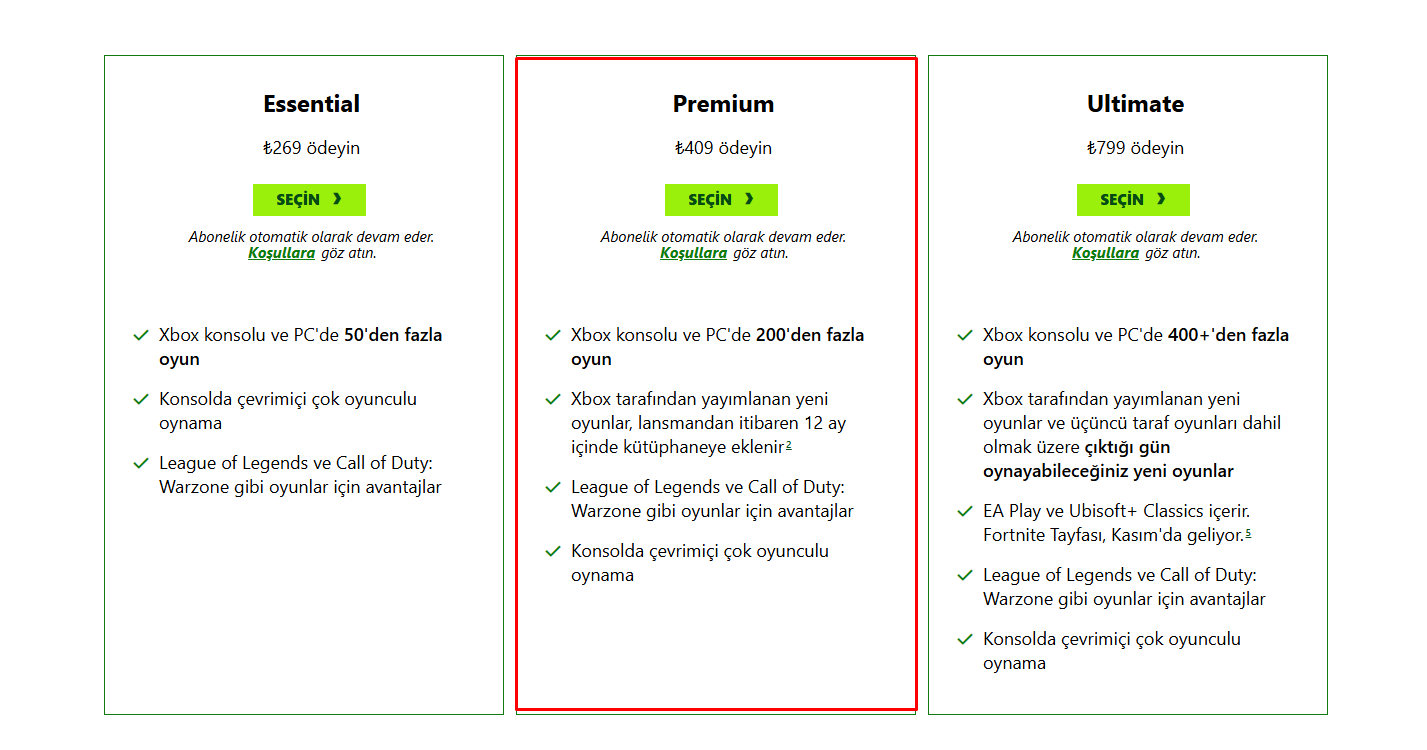
Task: Select the Essential plan button
Action: click(309, 199)
